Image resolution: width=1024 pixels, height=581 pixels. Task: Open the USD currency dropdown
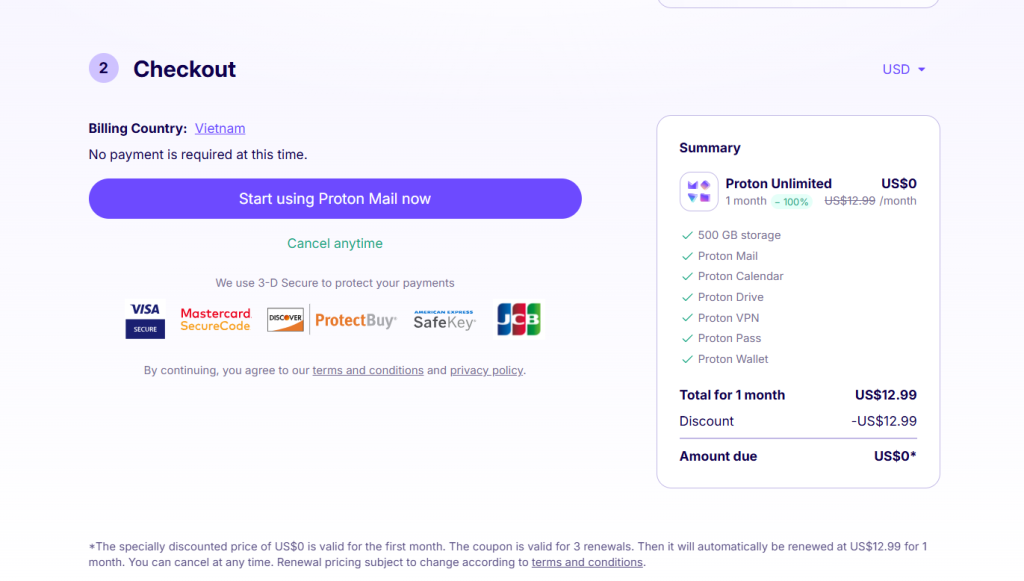point(903,69)
